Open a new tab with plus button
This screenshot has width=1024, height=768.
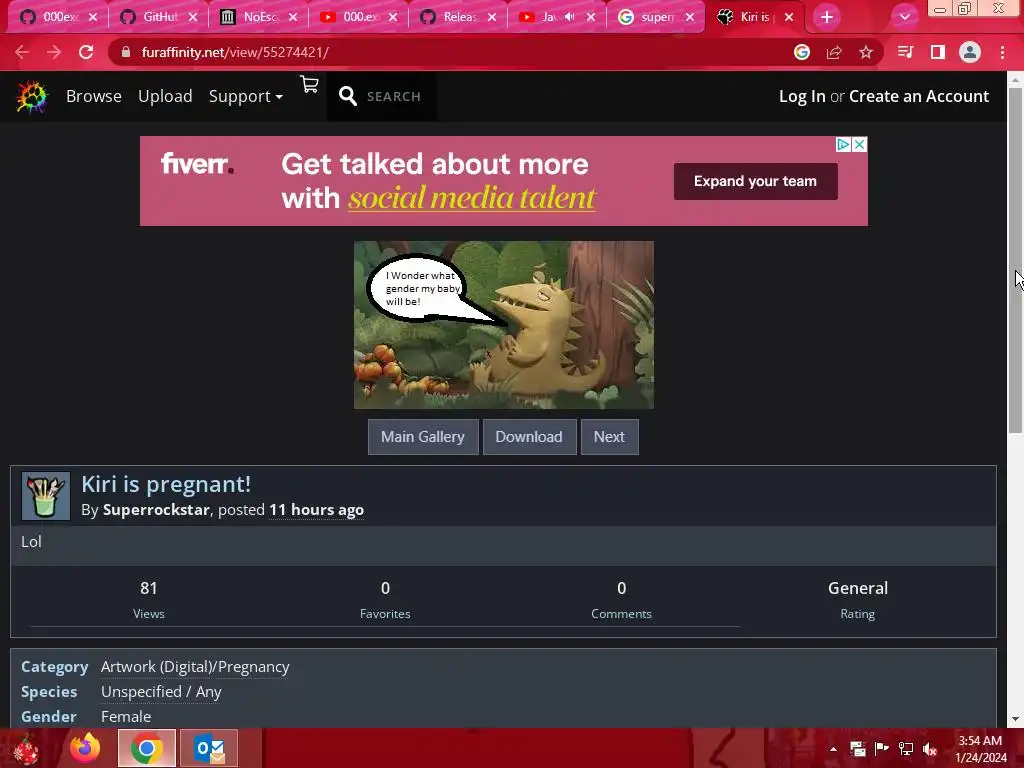[827, 17]
